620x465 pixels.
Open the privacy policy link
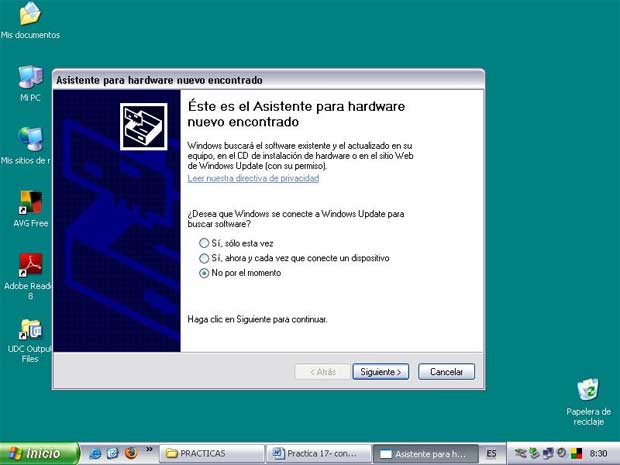click(253, 178)
